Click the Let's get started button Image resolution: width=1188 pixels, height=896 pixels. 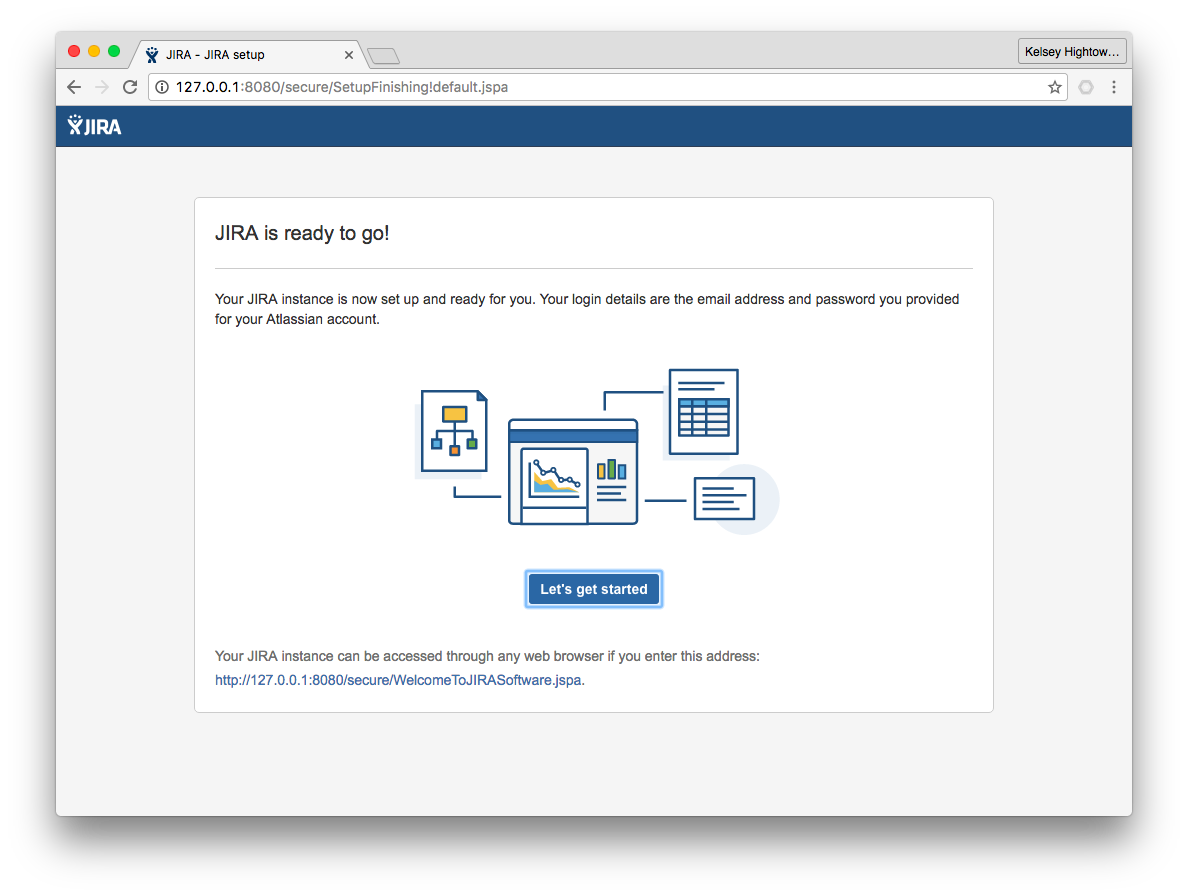(x=594, y=588)
